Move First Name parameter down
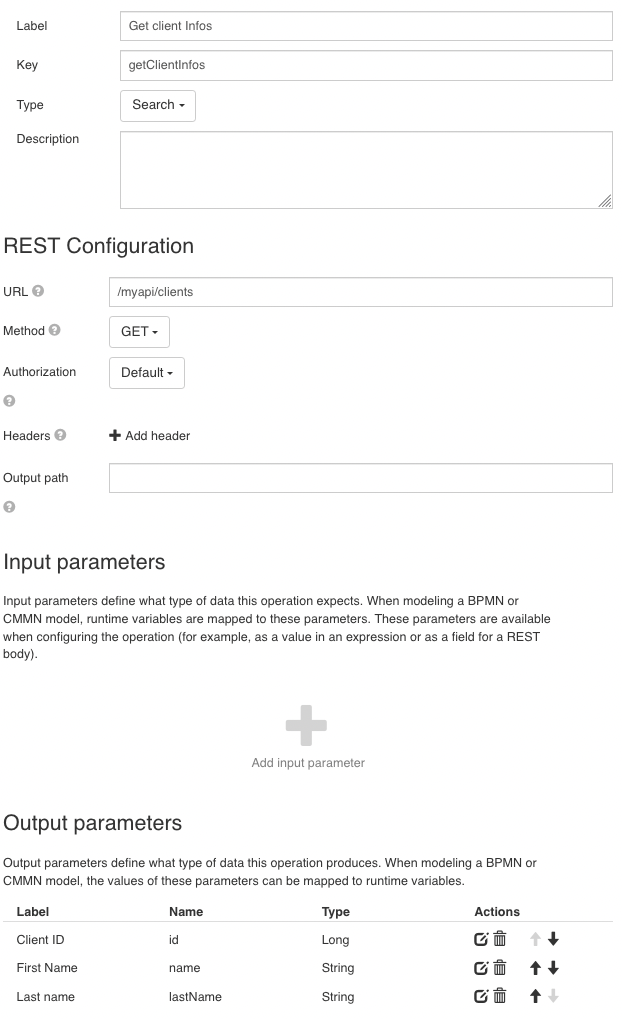622x1019 pixels. (552, 968)
